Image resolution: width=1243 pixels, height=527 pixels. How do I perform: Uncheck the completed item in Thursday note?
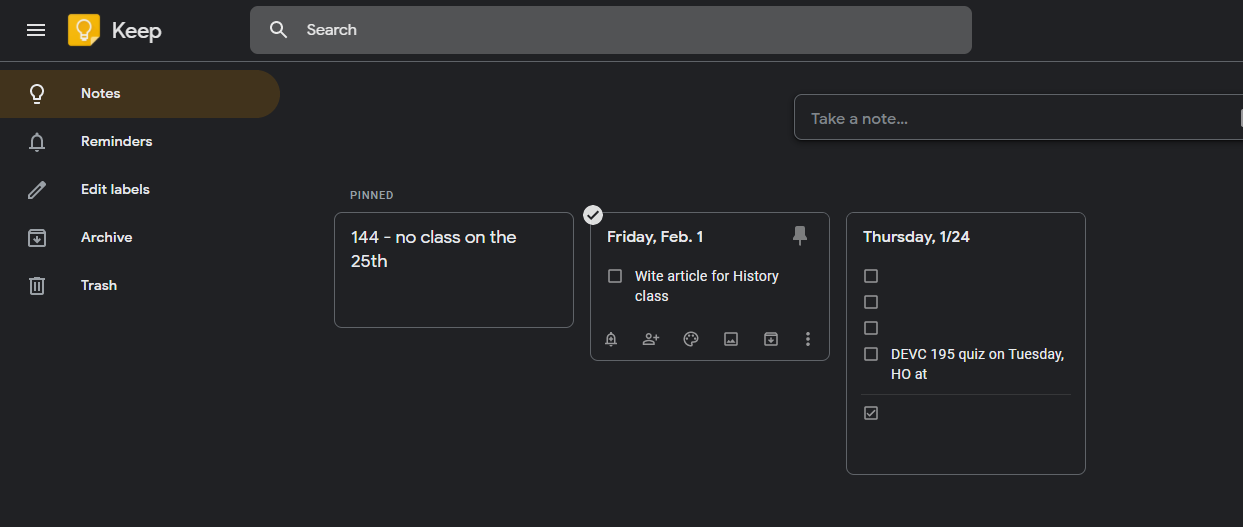[871, 413]
